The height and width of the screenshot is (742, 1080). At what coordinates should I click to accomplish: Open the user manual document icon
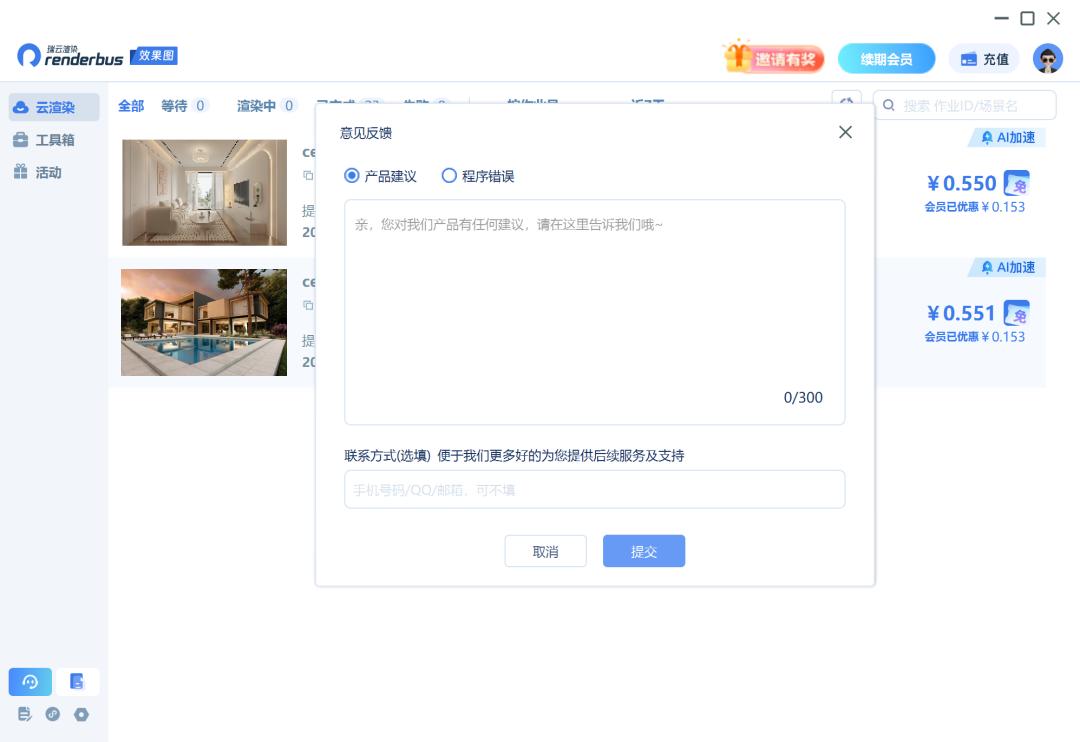77,682
